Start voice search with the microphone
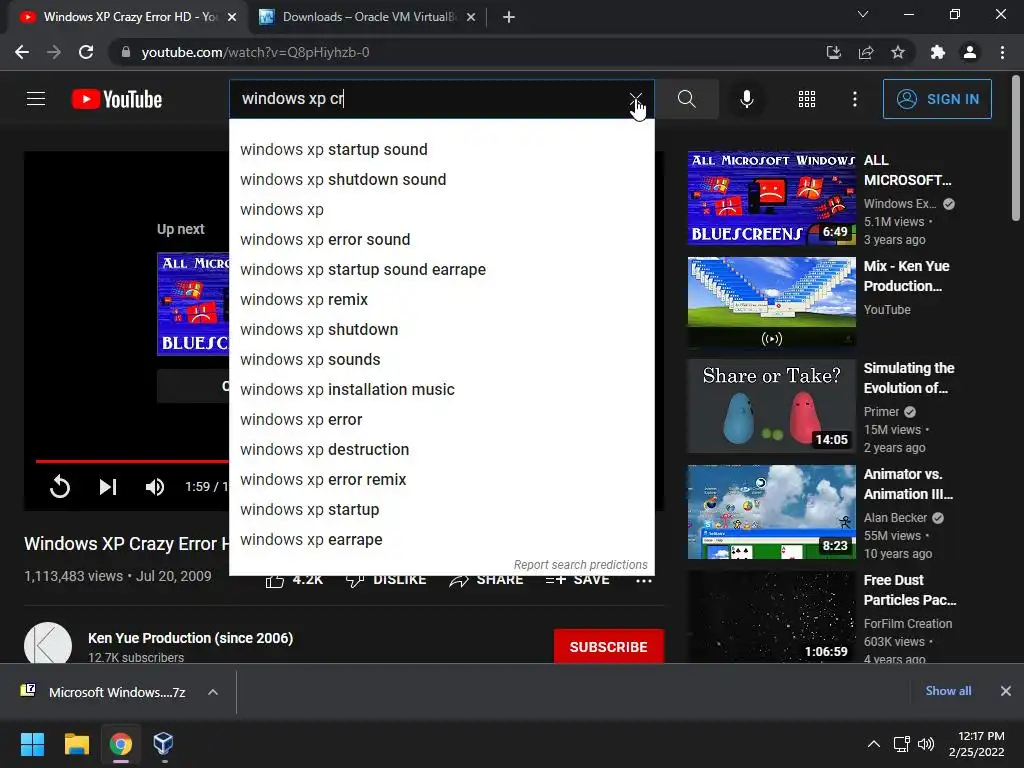 (x=746, y=99)
